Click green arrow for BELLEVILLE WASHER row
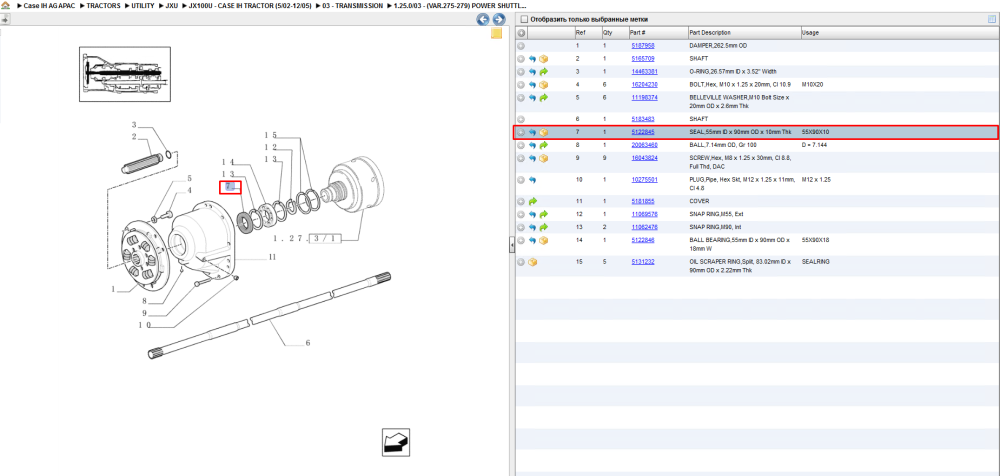 (x=543, y=98)
